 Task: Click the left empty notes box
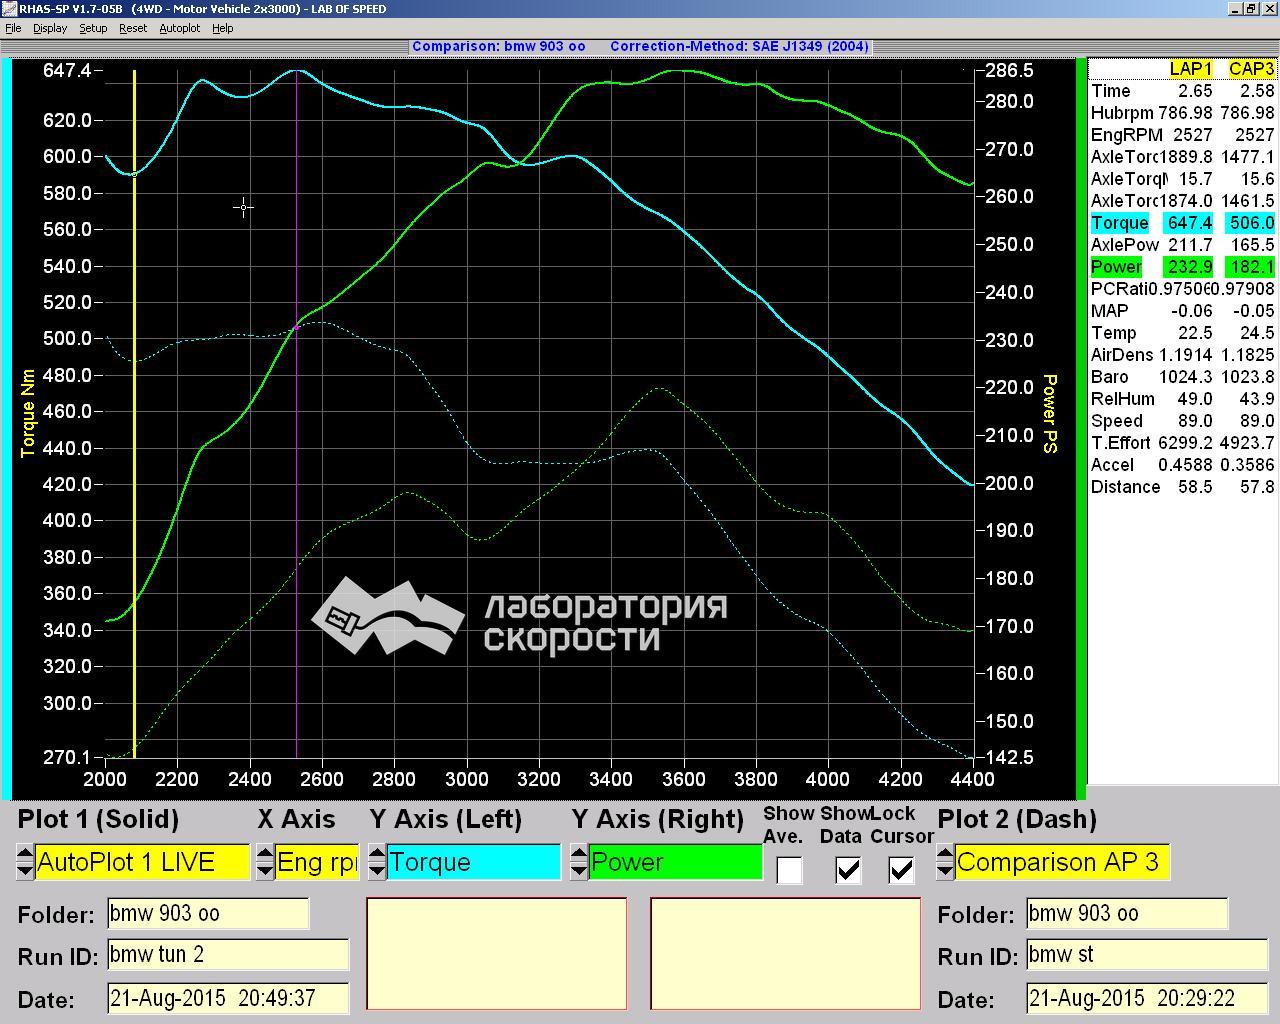coord(497,953)
